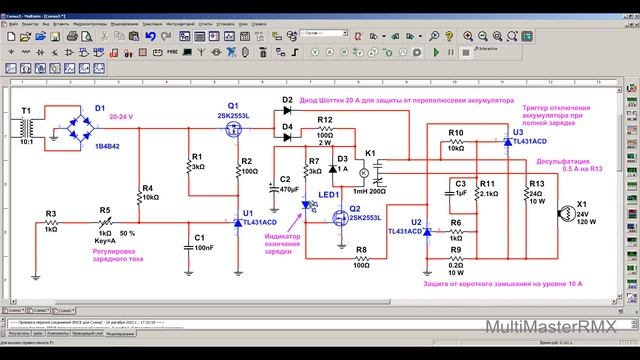
Task: Print the circuit
Action: 72,37
